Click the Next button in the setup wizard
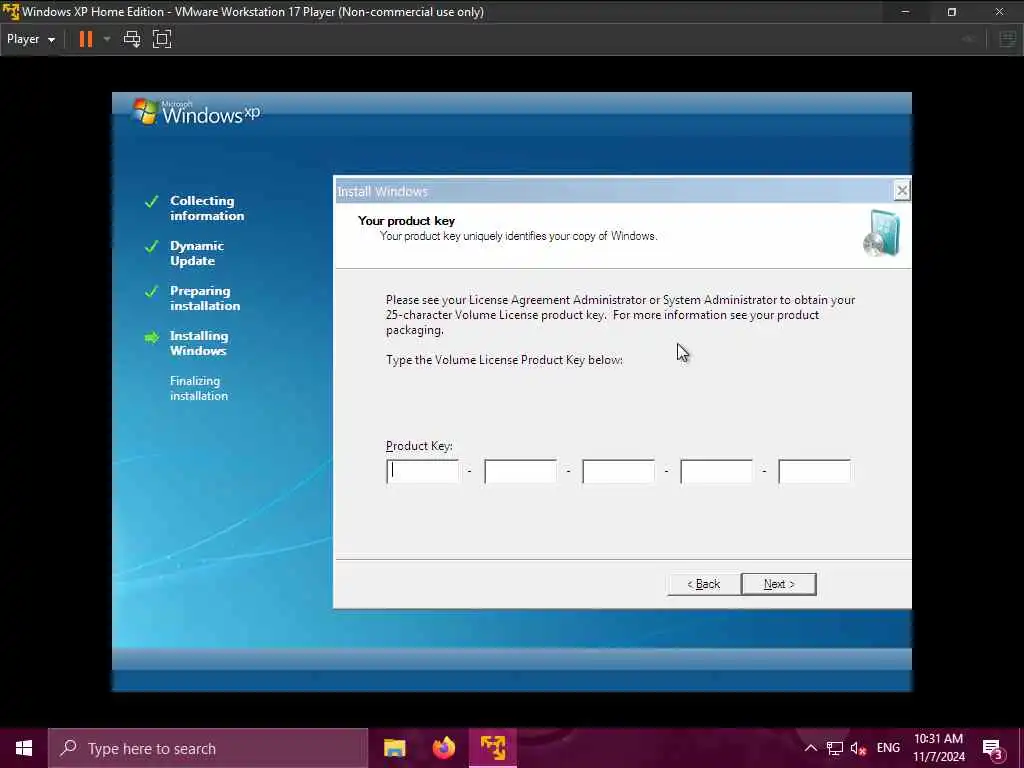This screenshot has height=768, width=1024. click(779, 584)
